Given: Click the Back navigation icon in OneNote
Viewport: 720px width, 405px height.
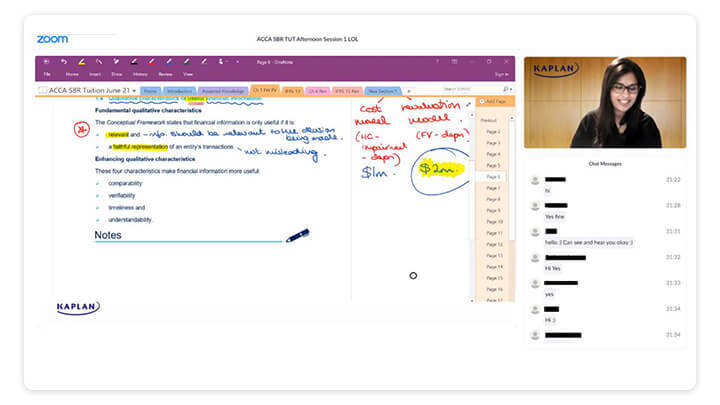Looking at the screenshot, I should tap(46, 62).
